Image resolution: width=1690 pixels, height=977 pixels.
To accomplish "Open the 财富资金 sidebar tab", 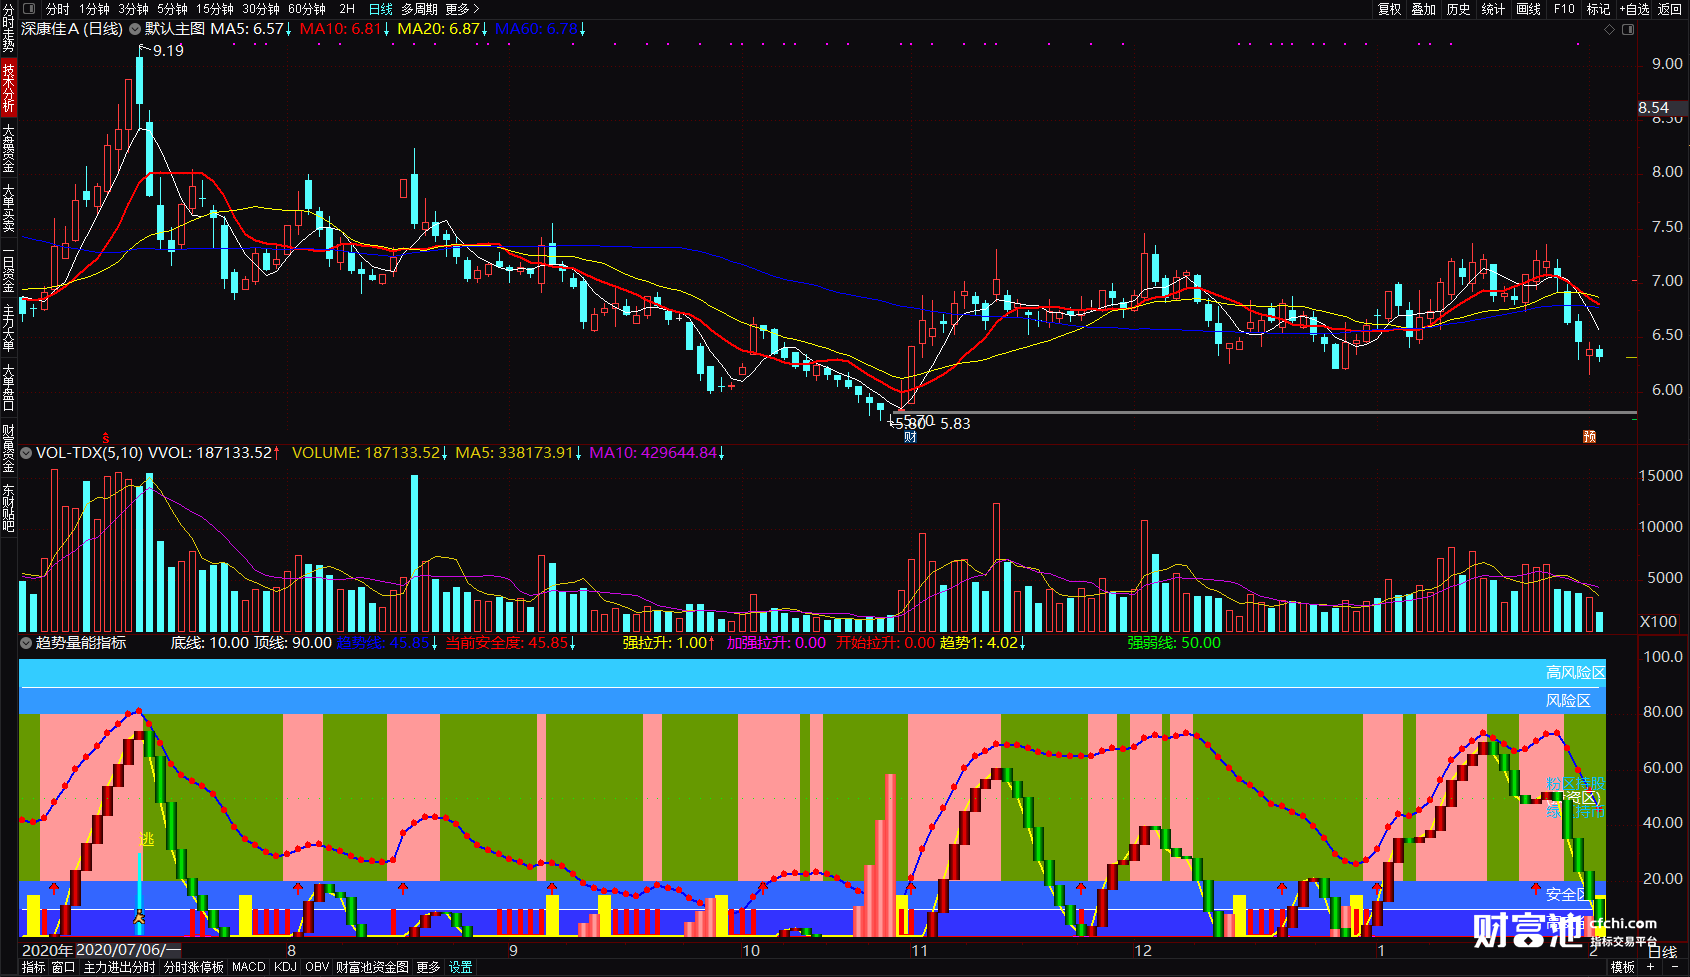I will pos(8,448).
